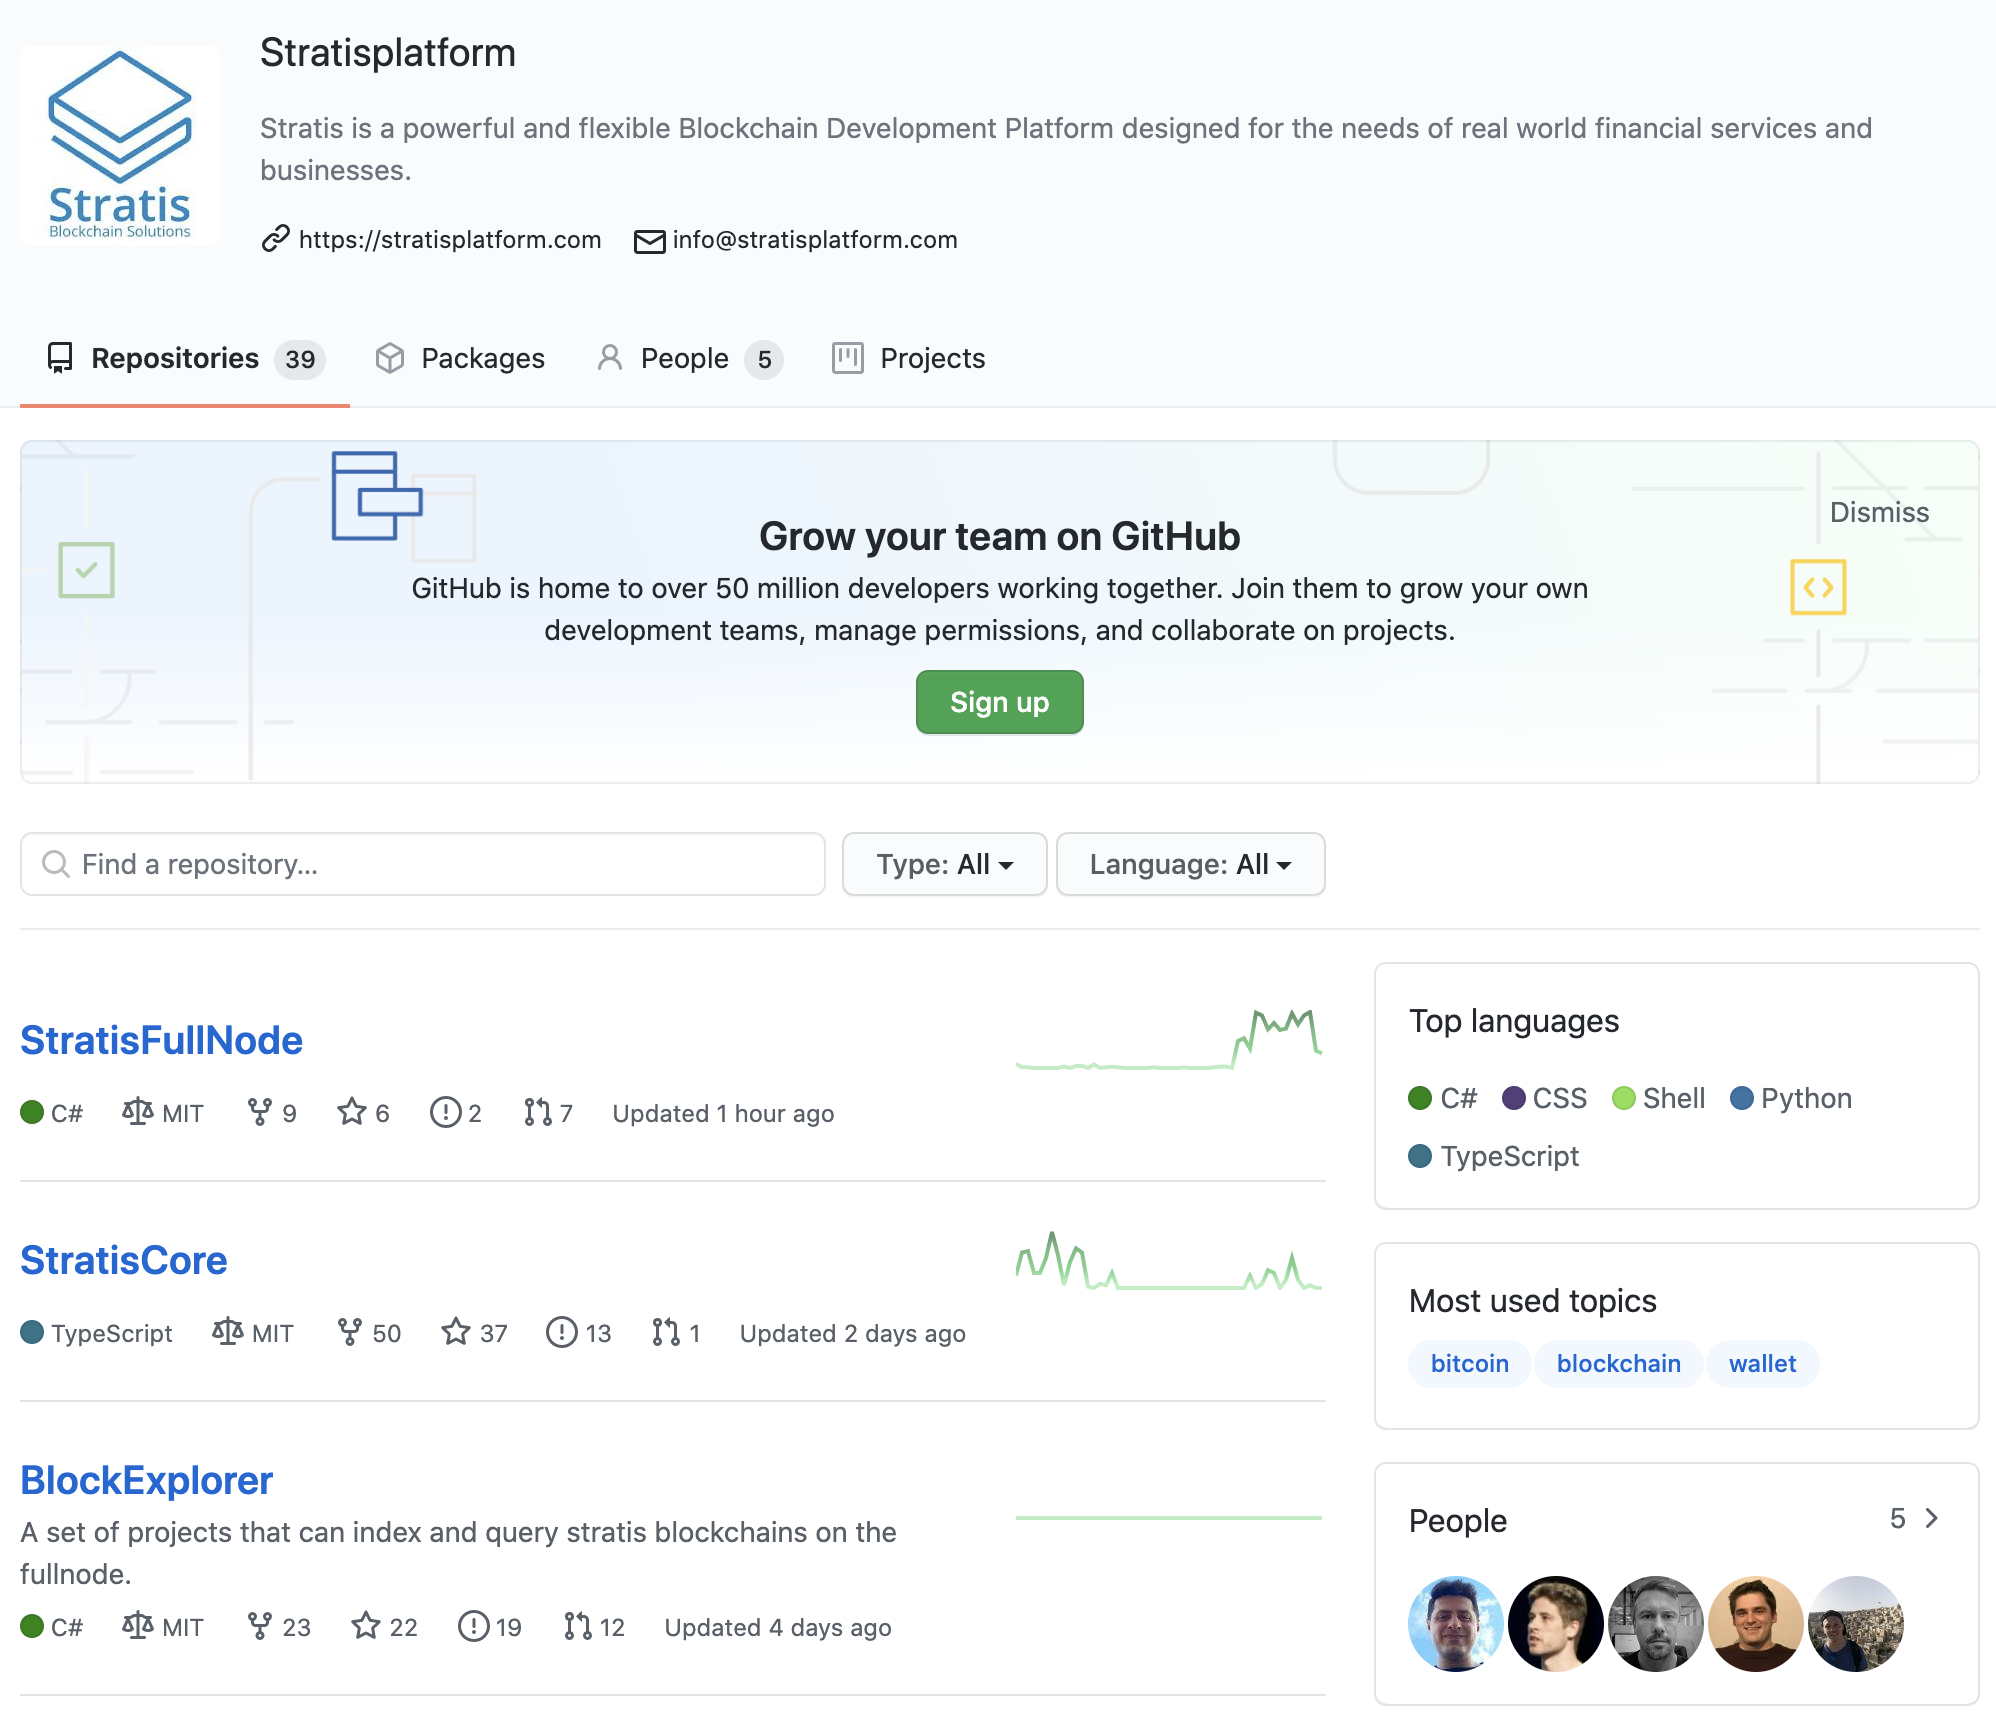Viewport: 1996px width, 1722px height.
Task: Click pull requests icon on StratisFullNode
Action: click(537, 1112)
